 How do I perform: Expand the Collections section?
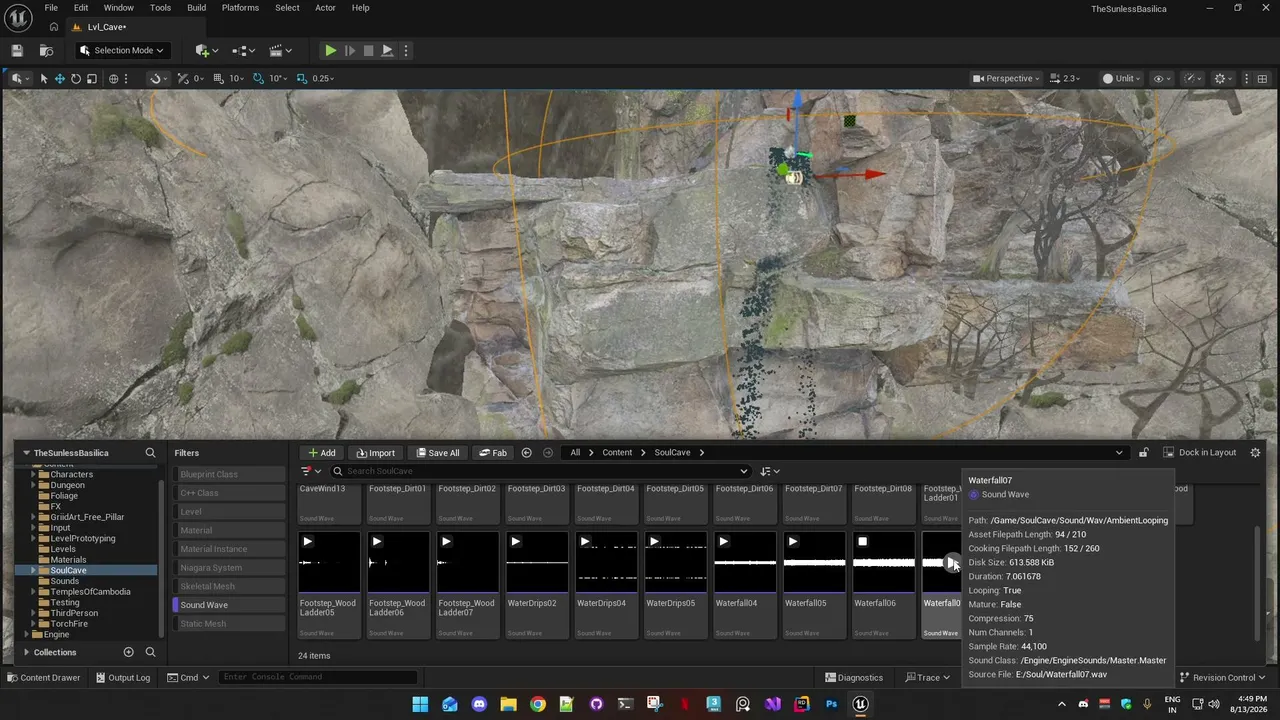pyautogui.click(x=26, y=652)
